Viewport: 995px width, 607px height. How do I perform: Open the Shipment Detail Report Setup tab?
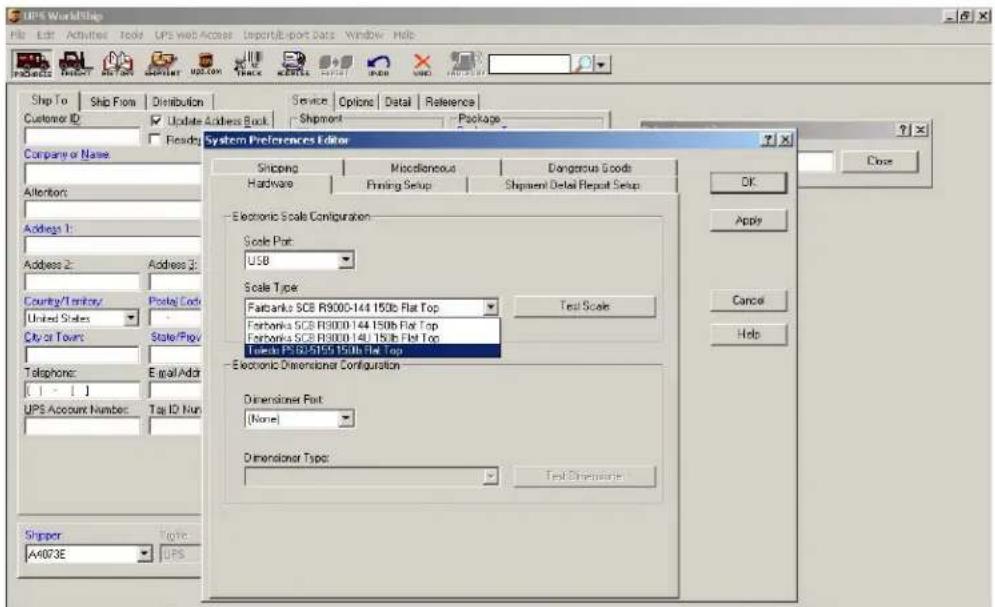(x=572, y=185)
